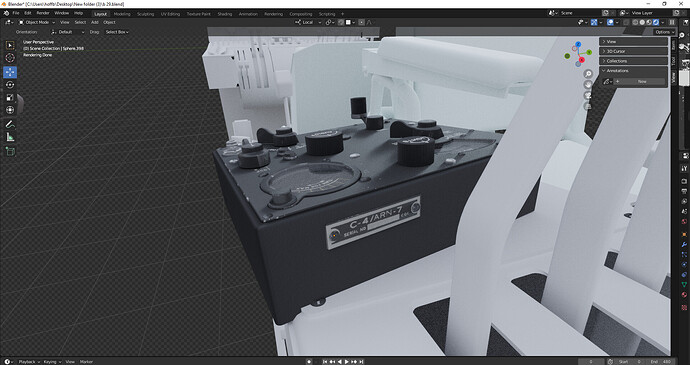This screenshot has height=365, width=690.
Task: Switch to the UV Editing workspace tab
Action: tap(170, 14)
